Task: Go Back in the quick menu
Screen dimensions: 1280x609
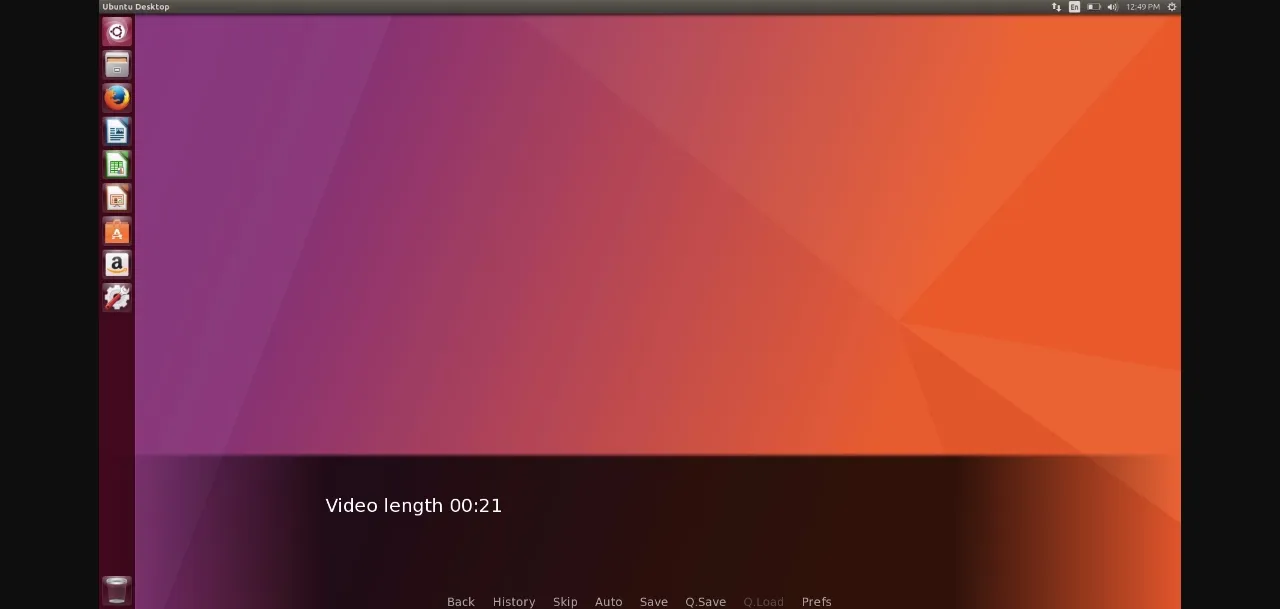Action: click(461, 601)
